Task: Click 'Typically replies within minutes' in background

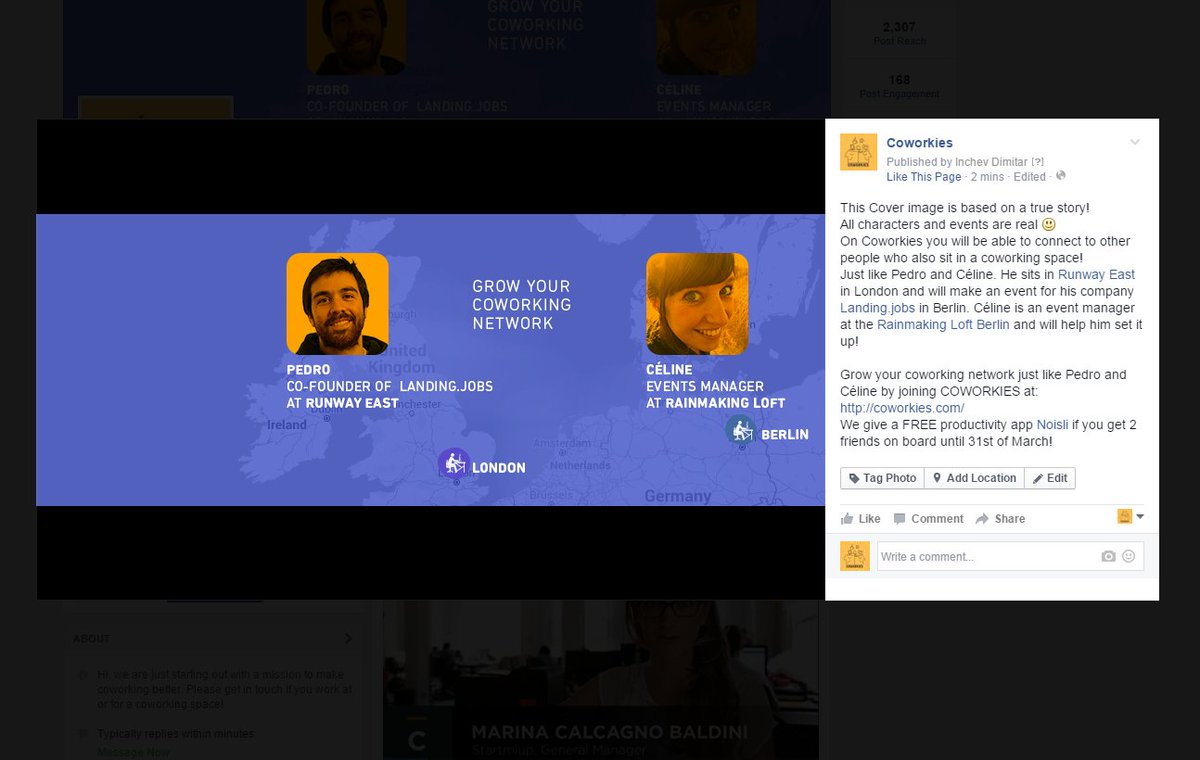Action: [x=175, y=734]
